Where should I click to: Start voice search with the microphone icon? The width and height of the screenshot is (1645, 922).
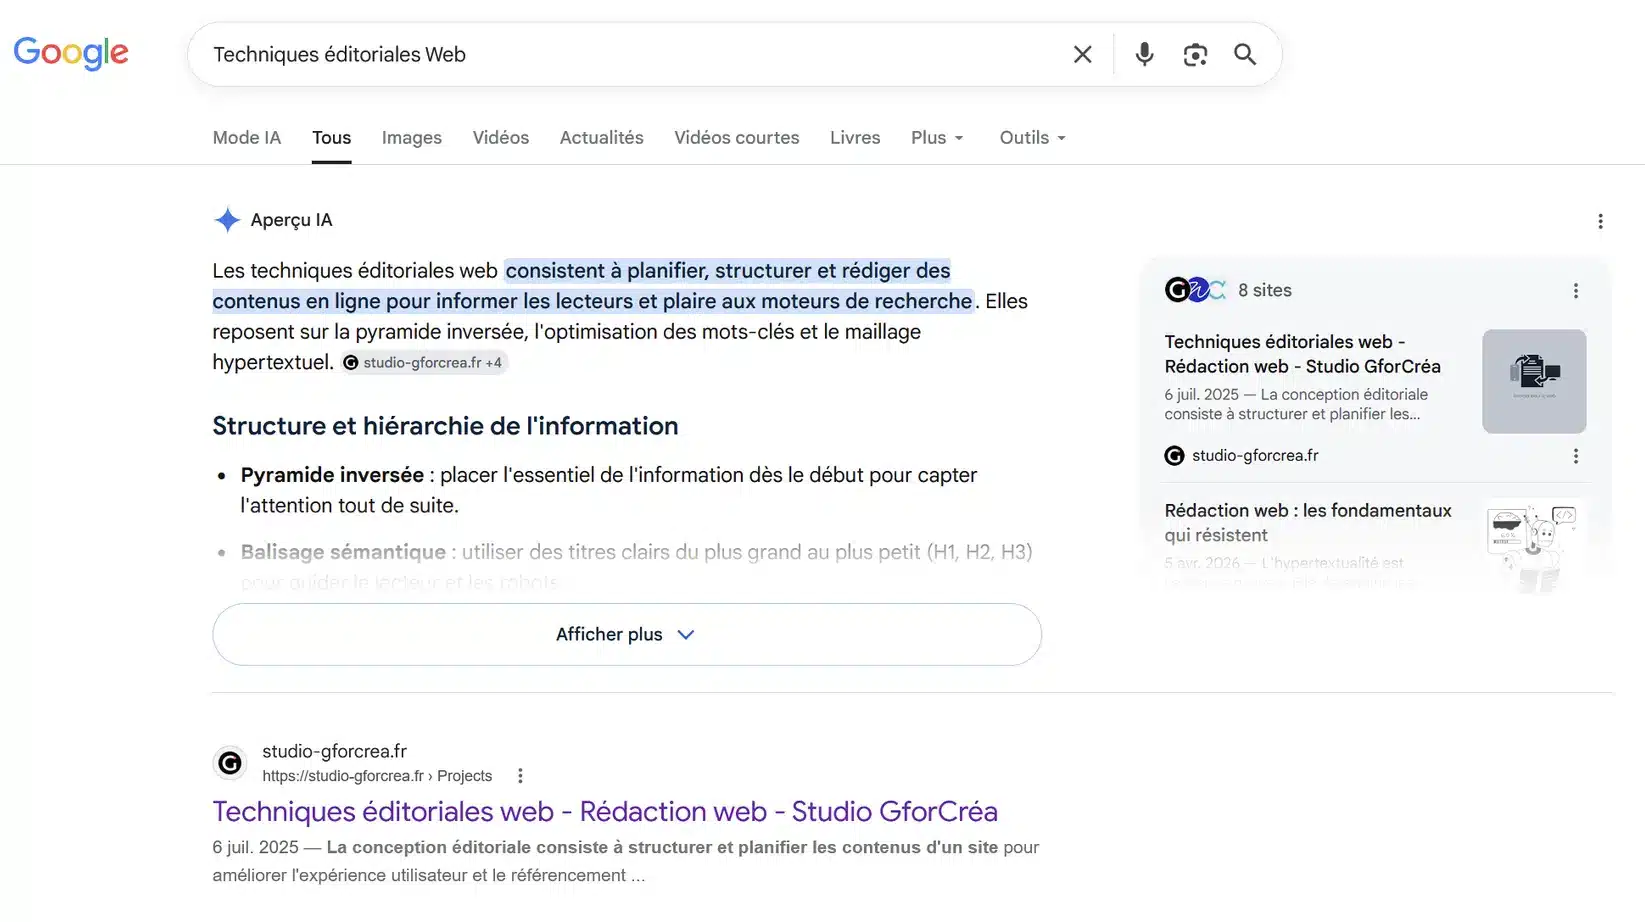[x=1144, y=55]
